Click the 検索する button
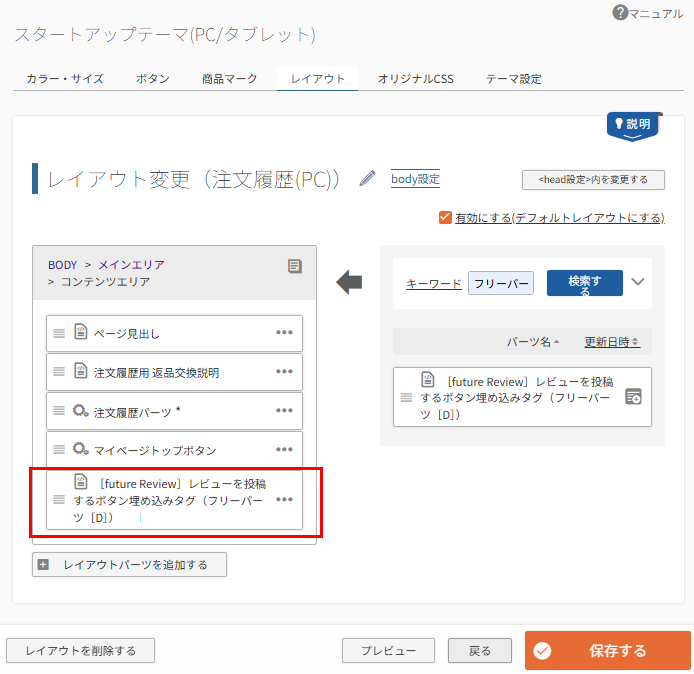Image resolution: width=694 pixels, height=674 pixels. (585, 283)
